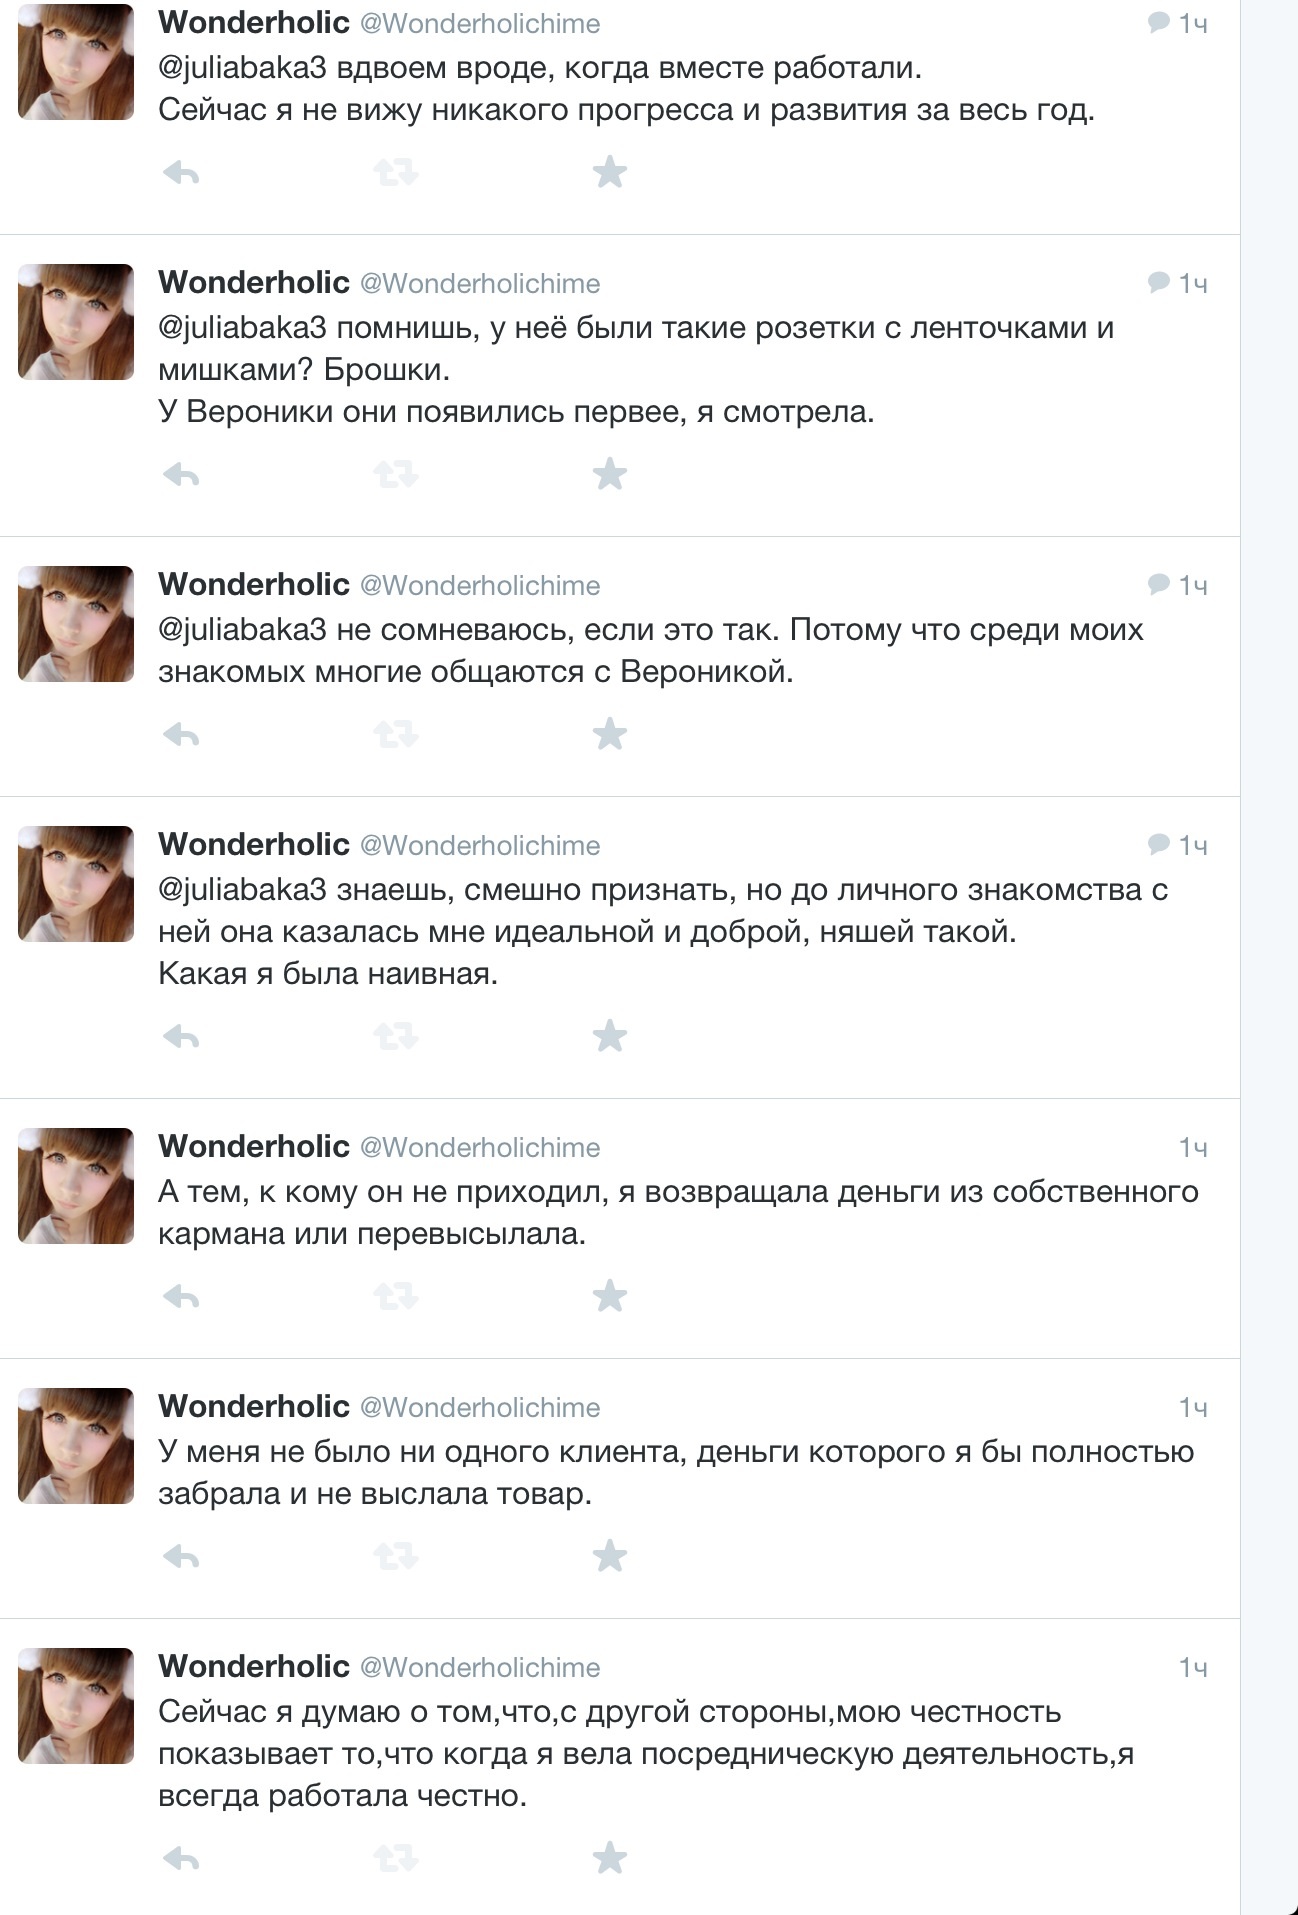Open the 1ч timestamp of 'возвращала деньги' tweet

pyautogui.click(x=1193, y=1147)
